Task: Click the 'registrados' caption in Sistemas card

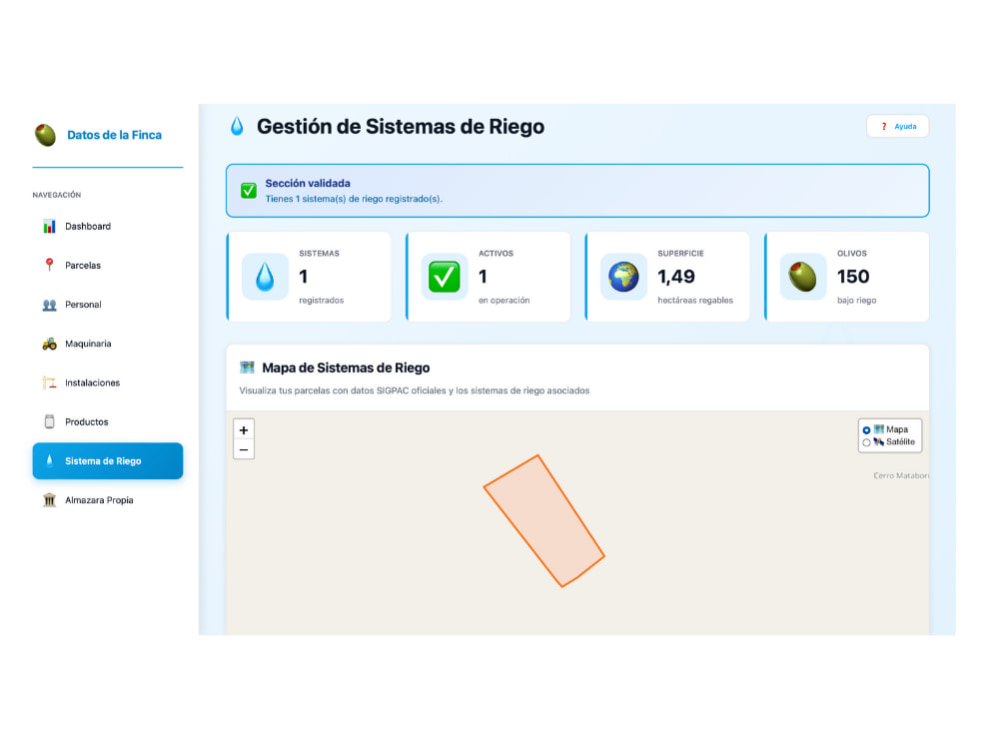Action: coord(321,300)
